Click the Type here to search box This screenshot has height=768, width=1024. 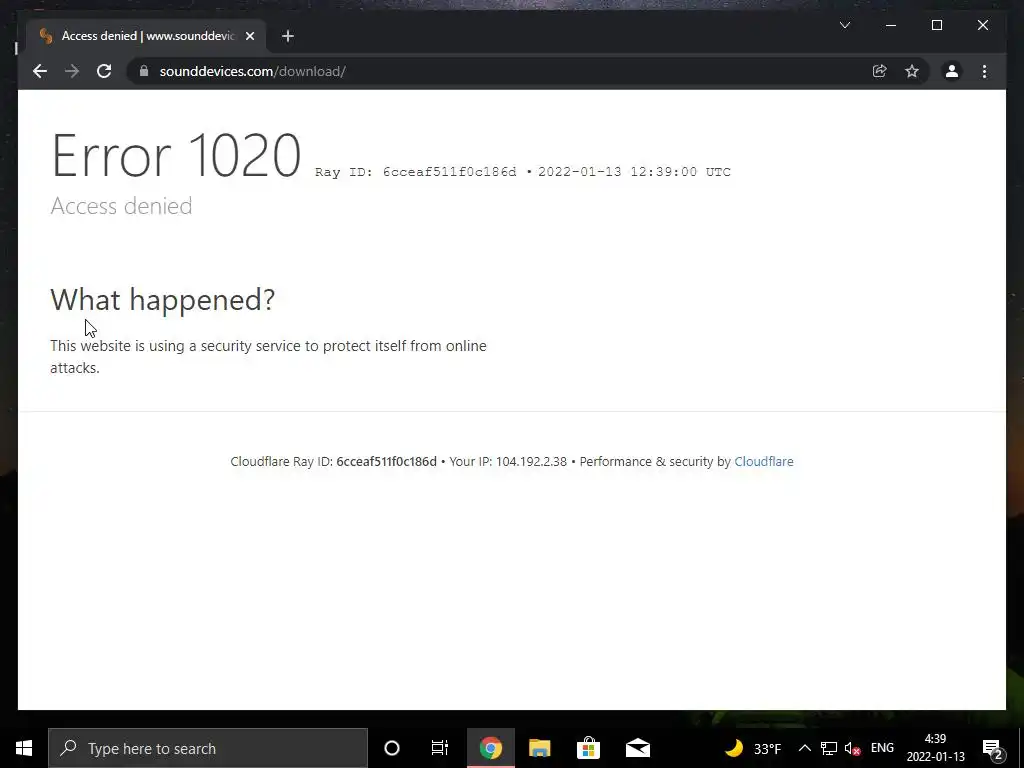pyautogui.click(x=208, y=748)
